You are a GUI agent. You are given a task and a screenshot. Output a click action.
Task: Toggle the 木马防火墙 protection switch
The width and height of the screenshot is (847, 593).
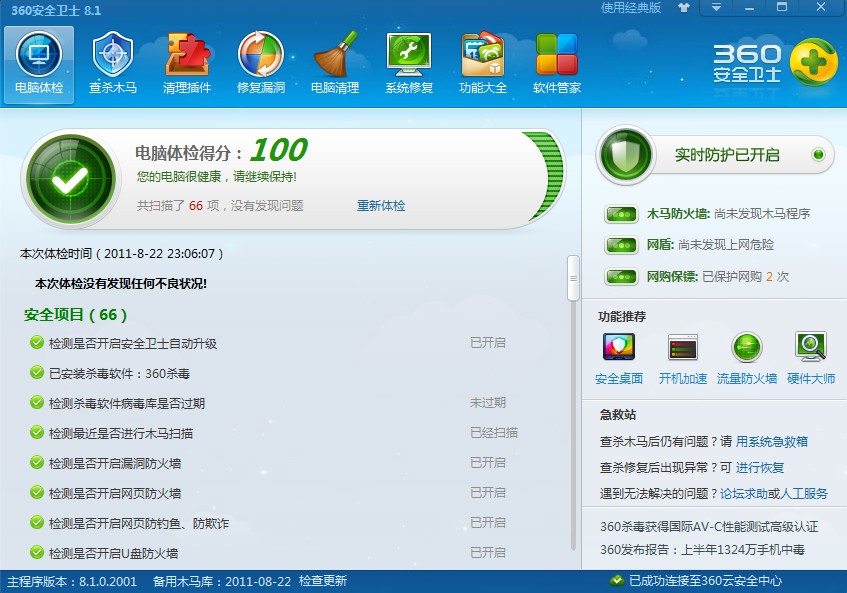tap(621, 214)
